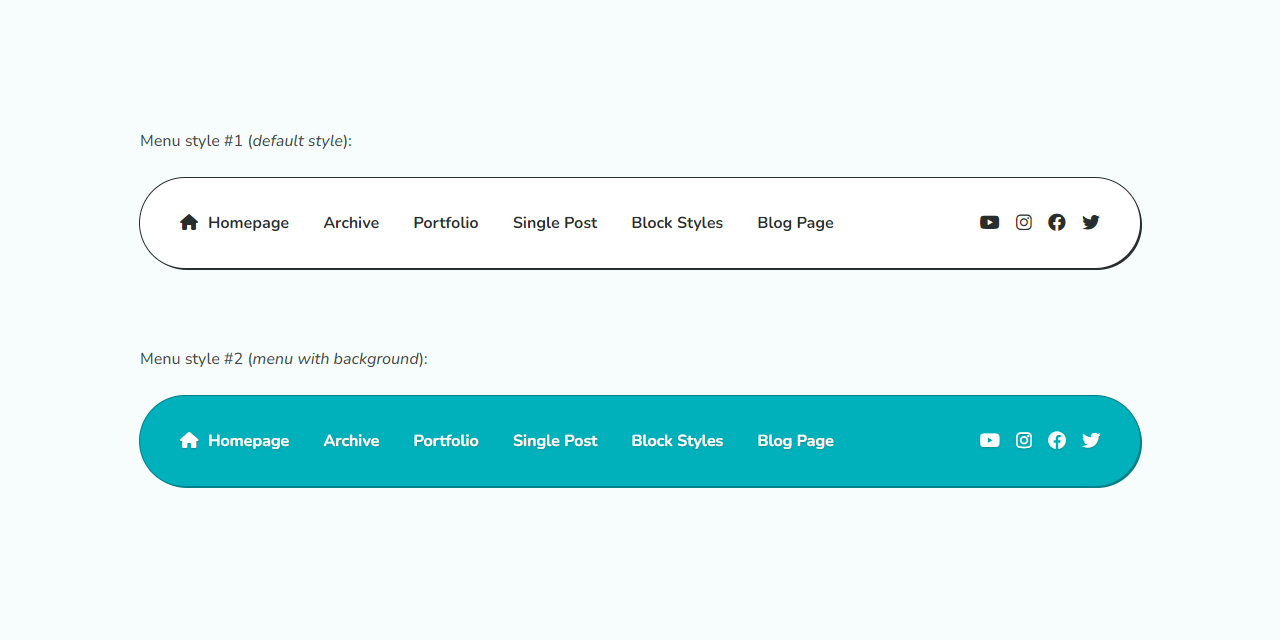
Task: Open YouTube icon in white menu
Action: [x=989, y=222]
